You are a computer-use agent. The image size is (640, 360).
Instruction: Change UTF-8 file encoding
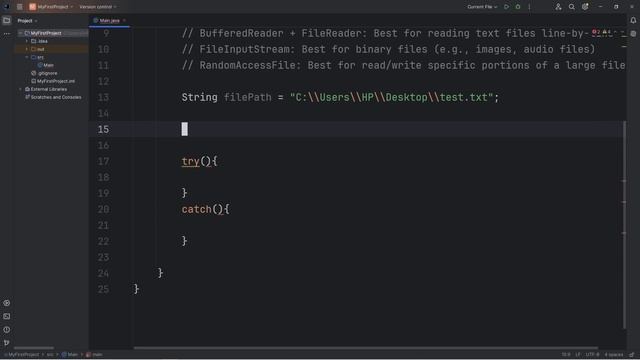coord(592,355)
